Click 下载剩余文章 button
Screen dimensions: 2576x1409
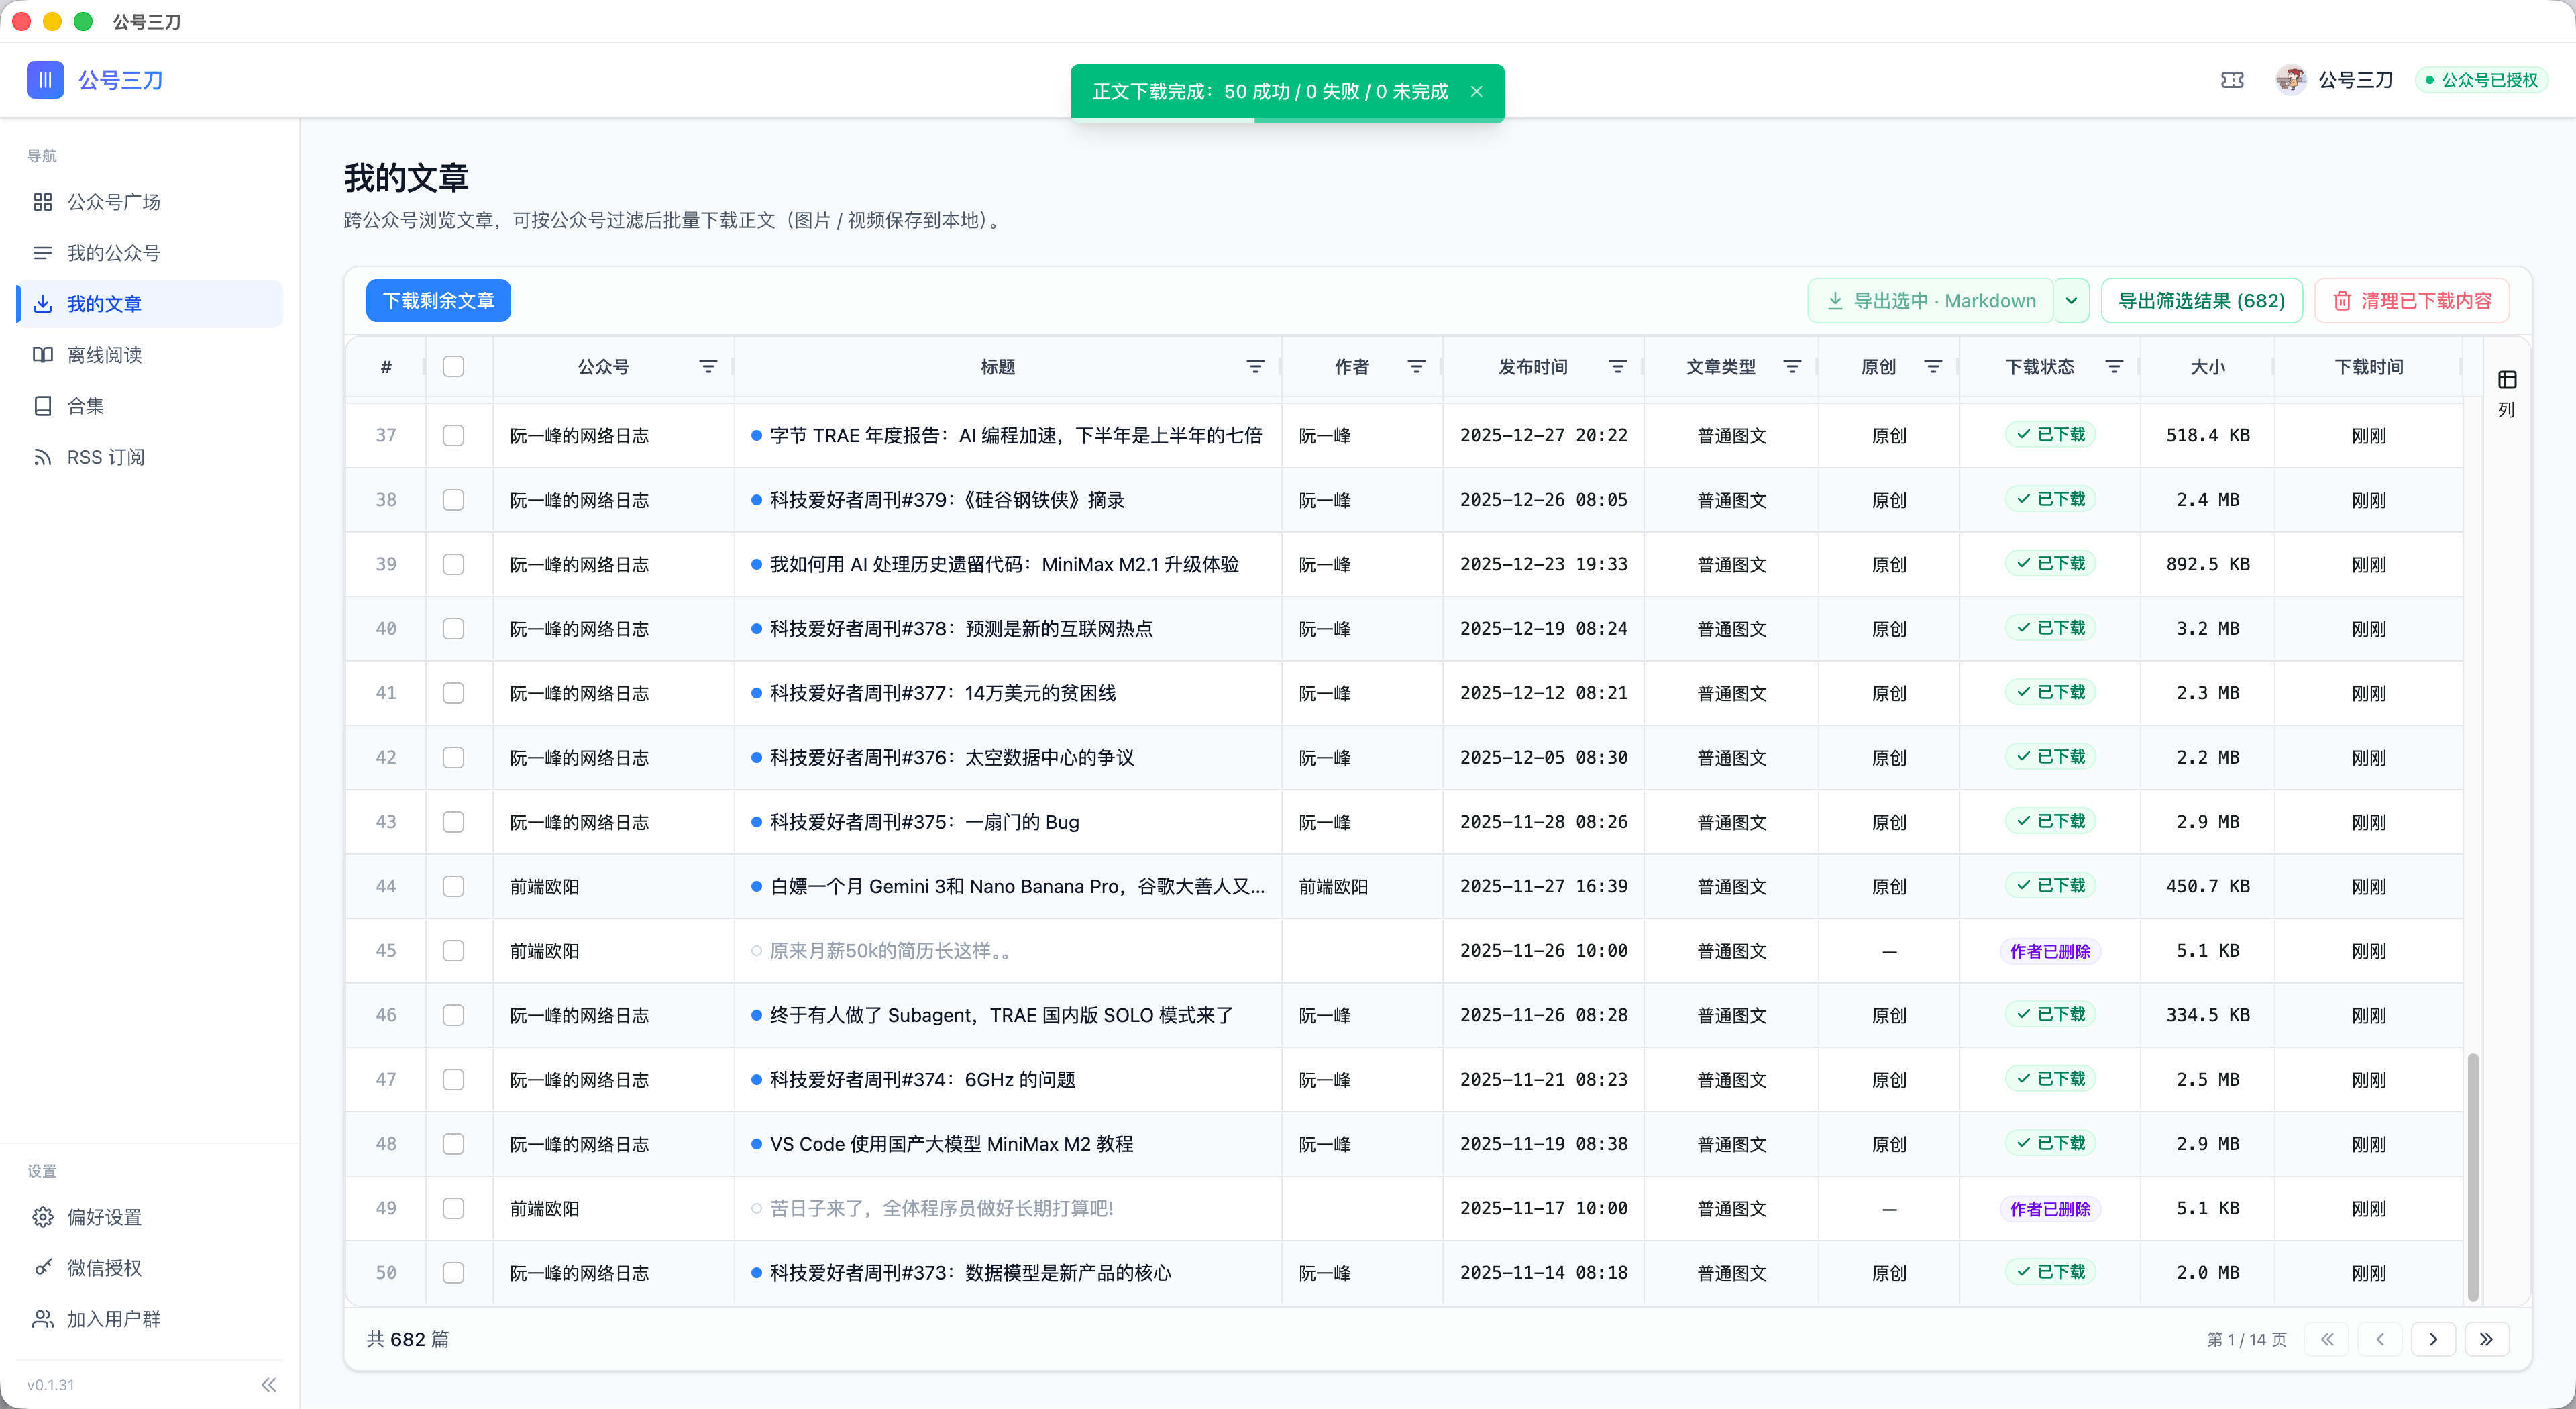pyautogui.click(x=438, y=300)
